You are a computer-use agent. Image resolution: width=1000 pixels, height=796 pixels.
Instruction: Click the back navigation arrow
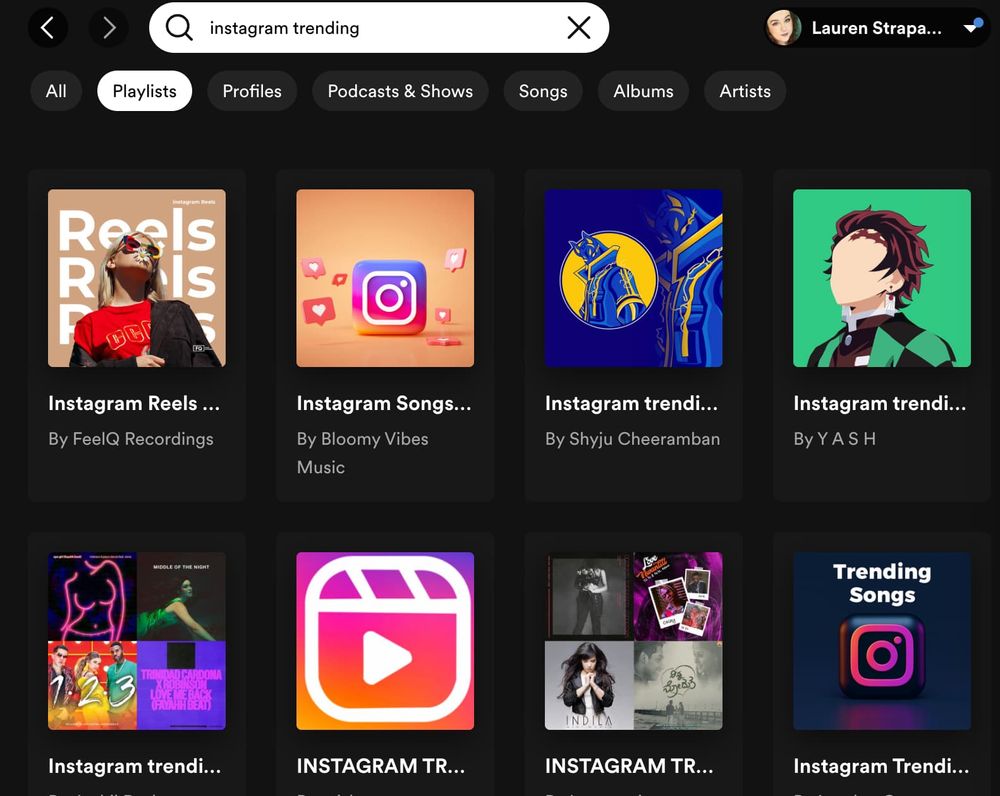pyautogui.click(x=48, y=27)
